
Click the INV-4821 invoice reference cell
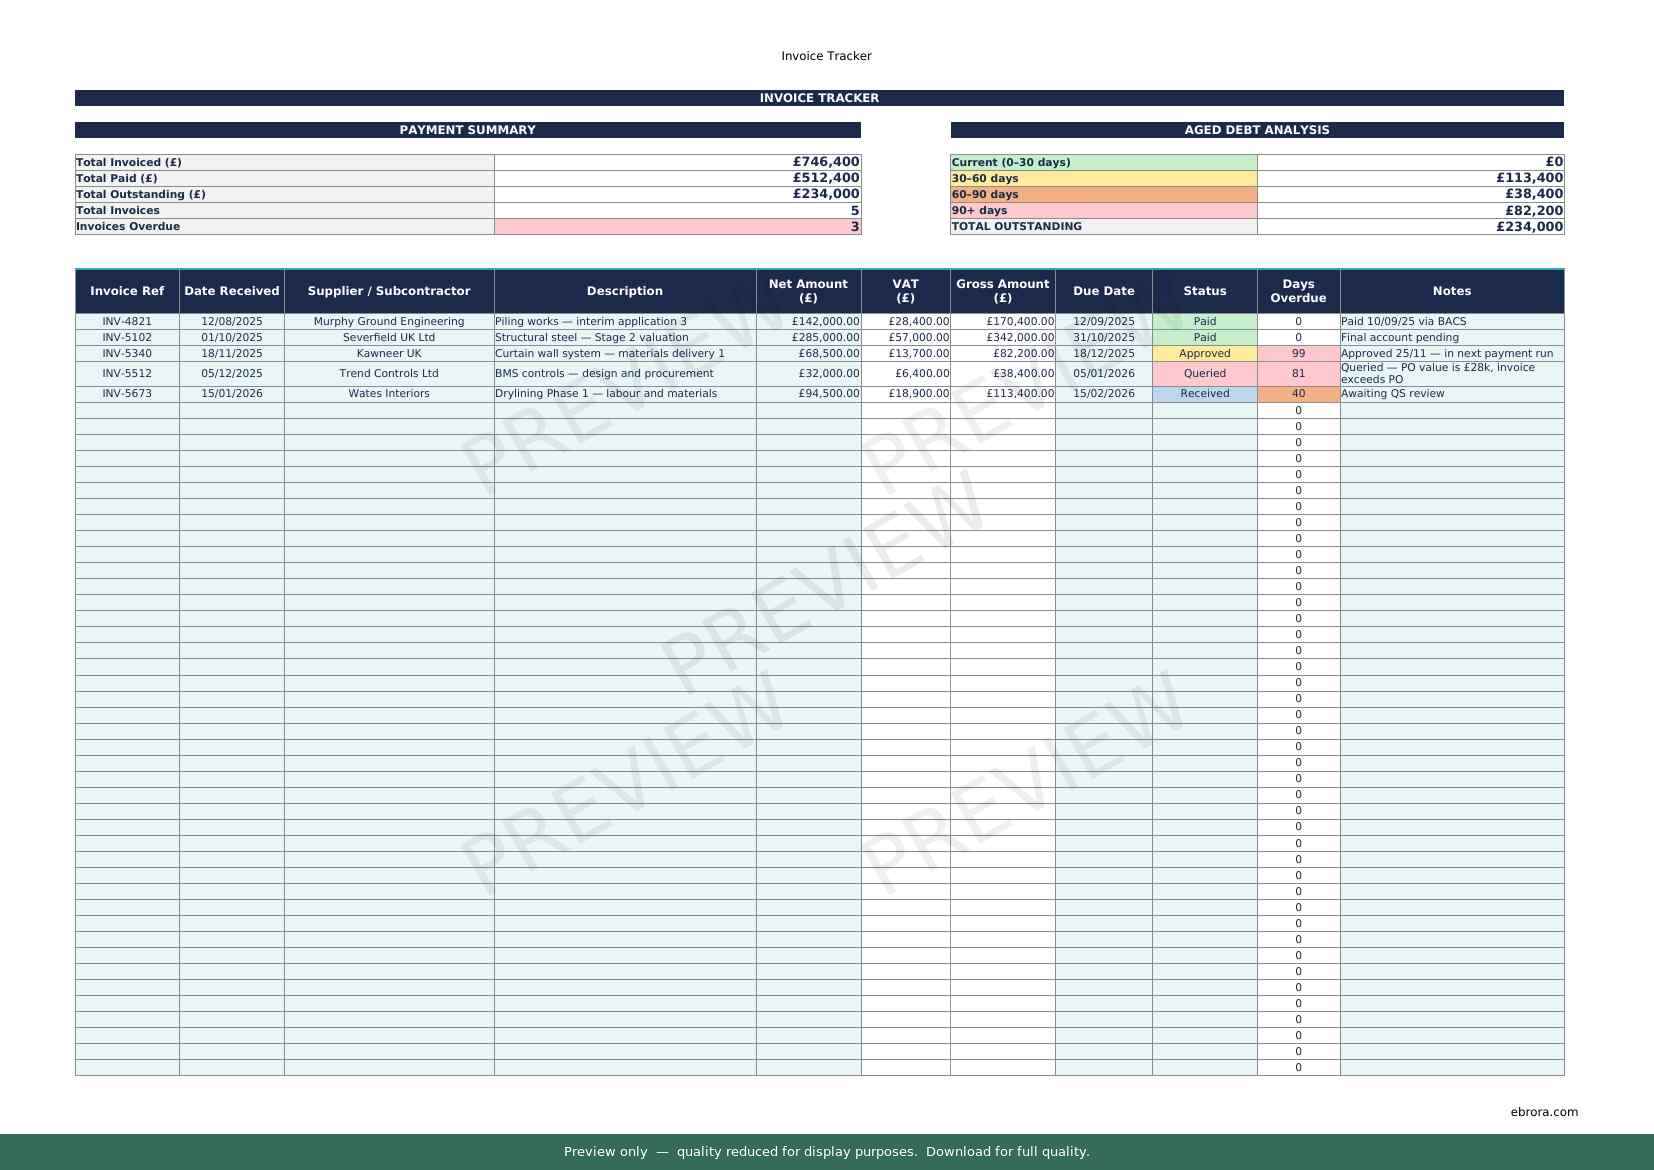127,321
